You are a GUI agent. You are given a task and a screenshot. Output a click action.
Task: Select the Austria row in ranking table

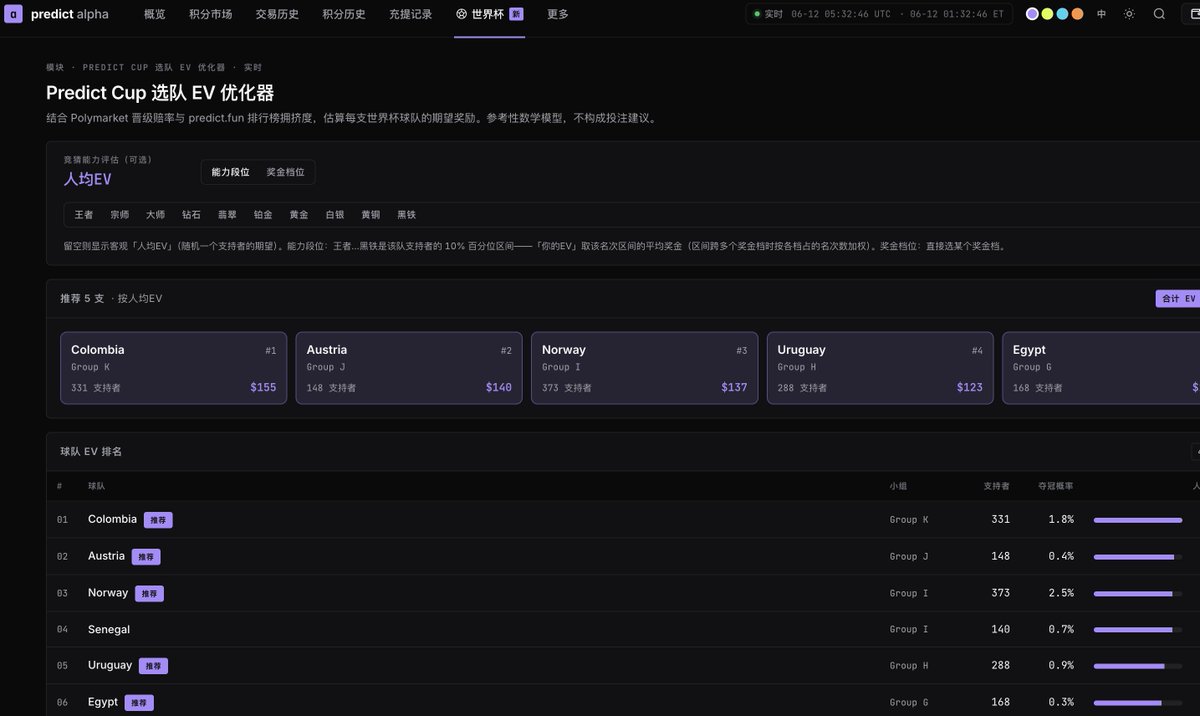623,556
